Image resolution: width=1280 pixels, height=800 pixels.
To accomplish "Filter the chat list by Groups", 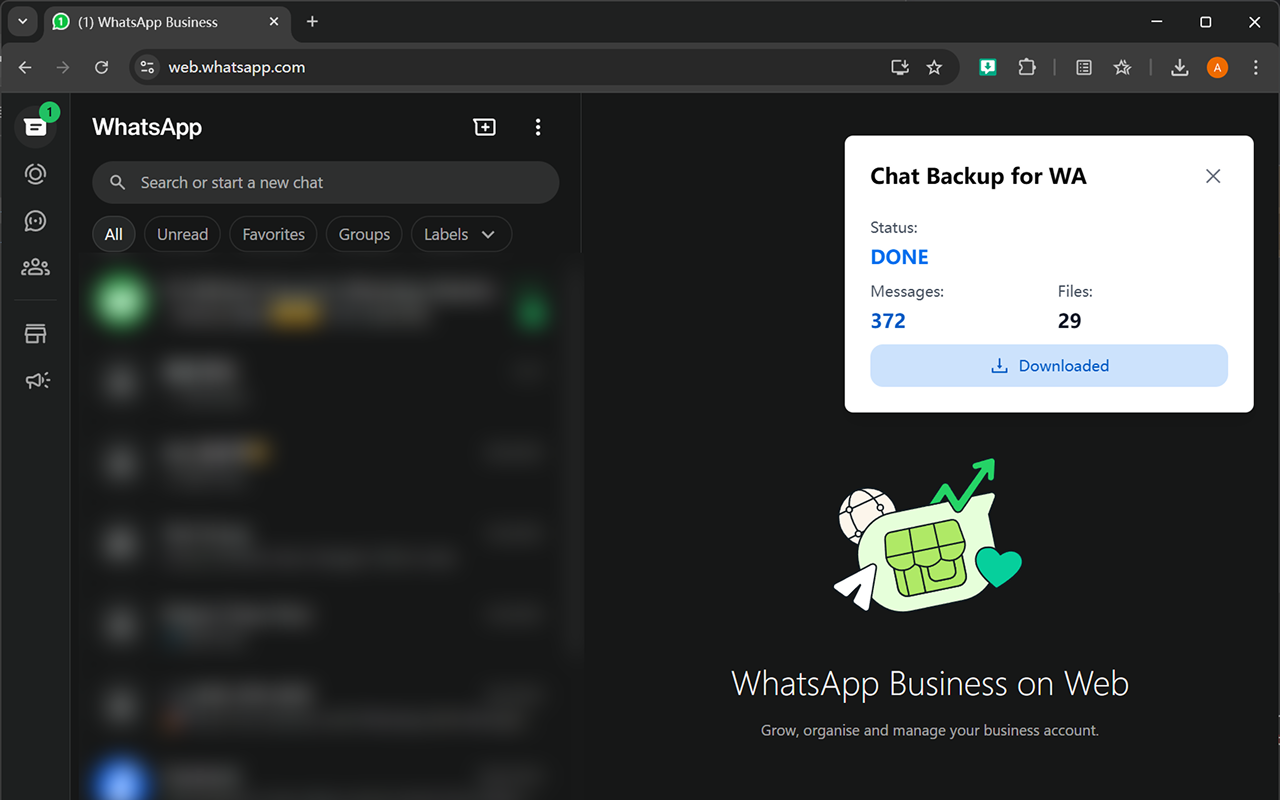I will (x=363, y=233).
